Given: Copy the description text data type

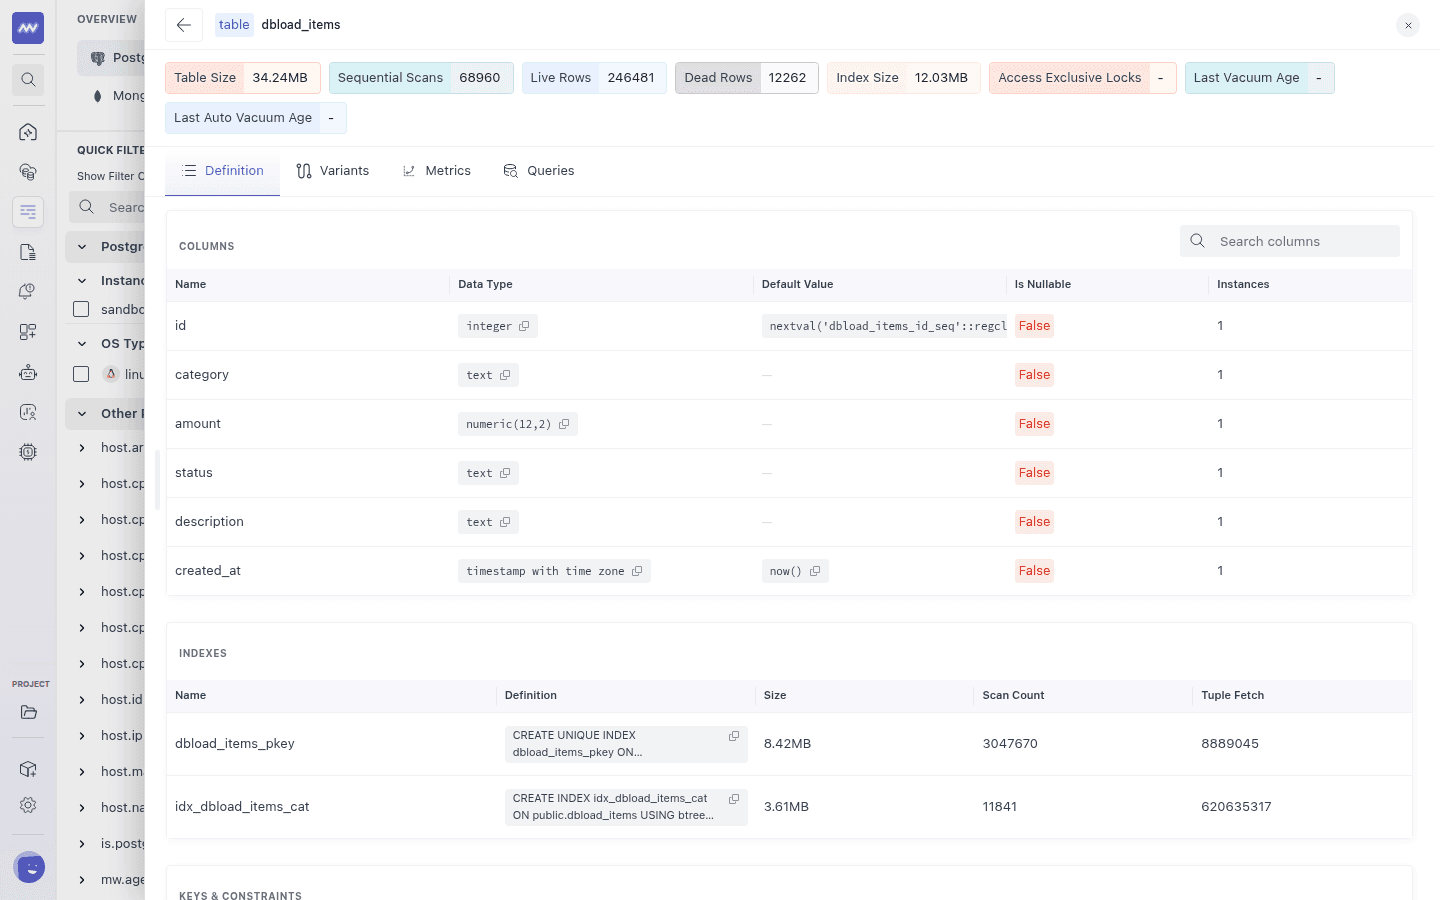Looking at the screenshot, I should [x=505, y=522].
